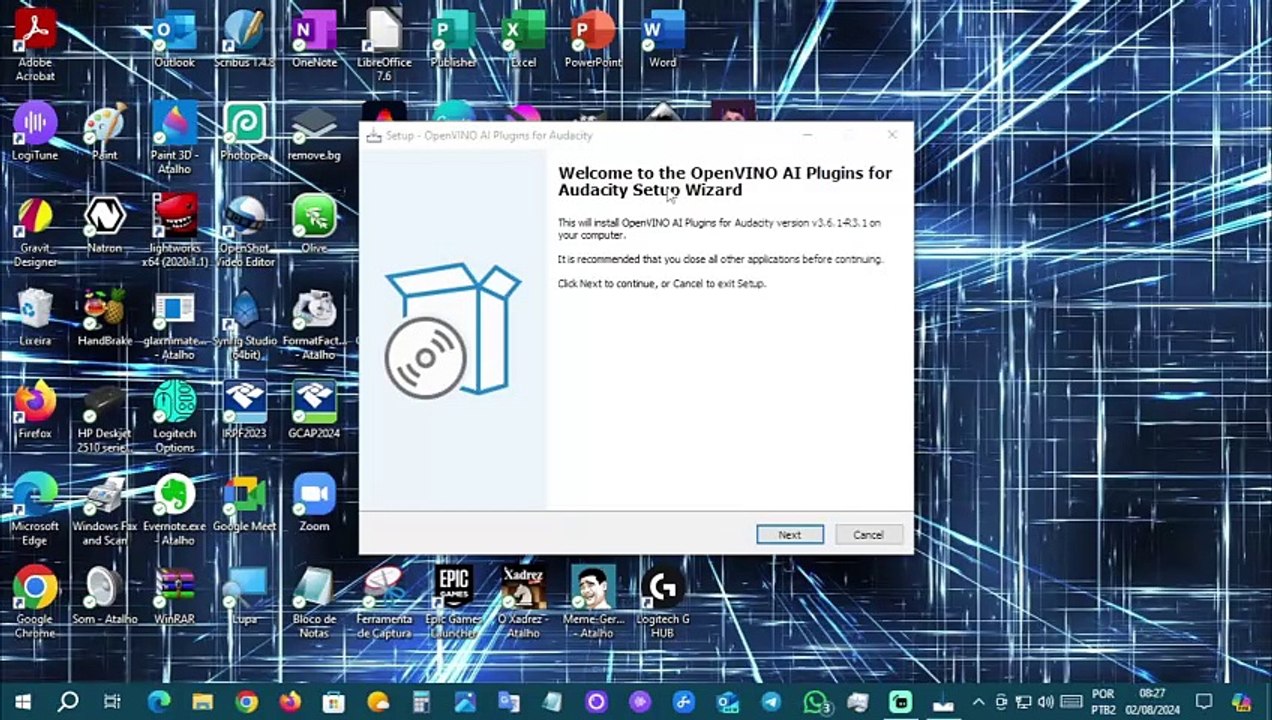Screen dimensions: 1272x720
Task: Click Next in the Setup wizard
Action: click(x=790, y=535)
